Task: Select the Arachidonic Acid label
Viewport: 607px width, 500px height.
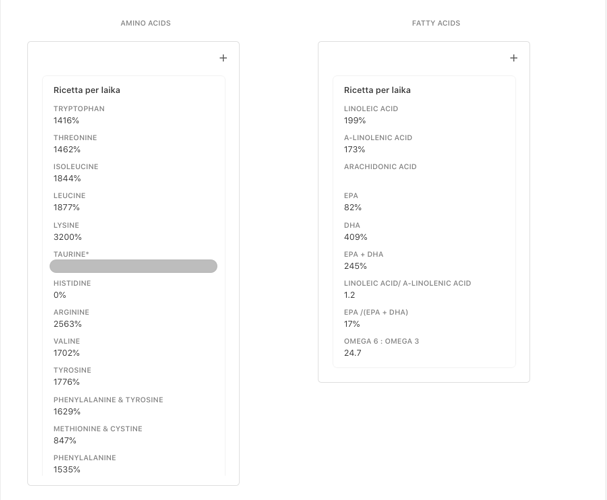Action: tap(380, 167)
